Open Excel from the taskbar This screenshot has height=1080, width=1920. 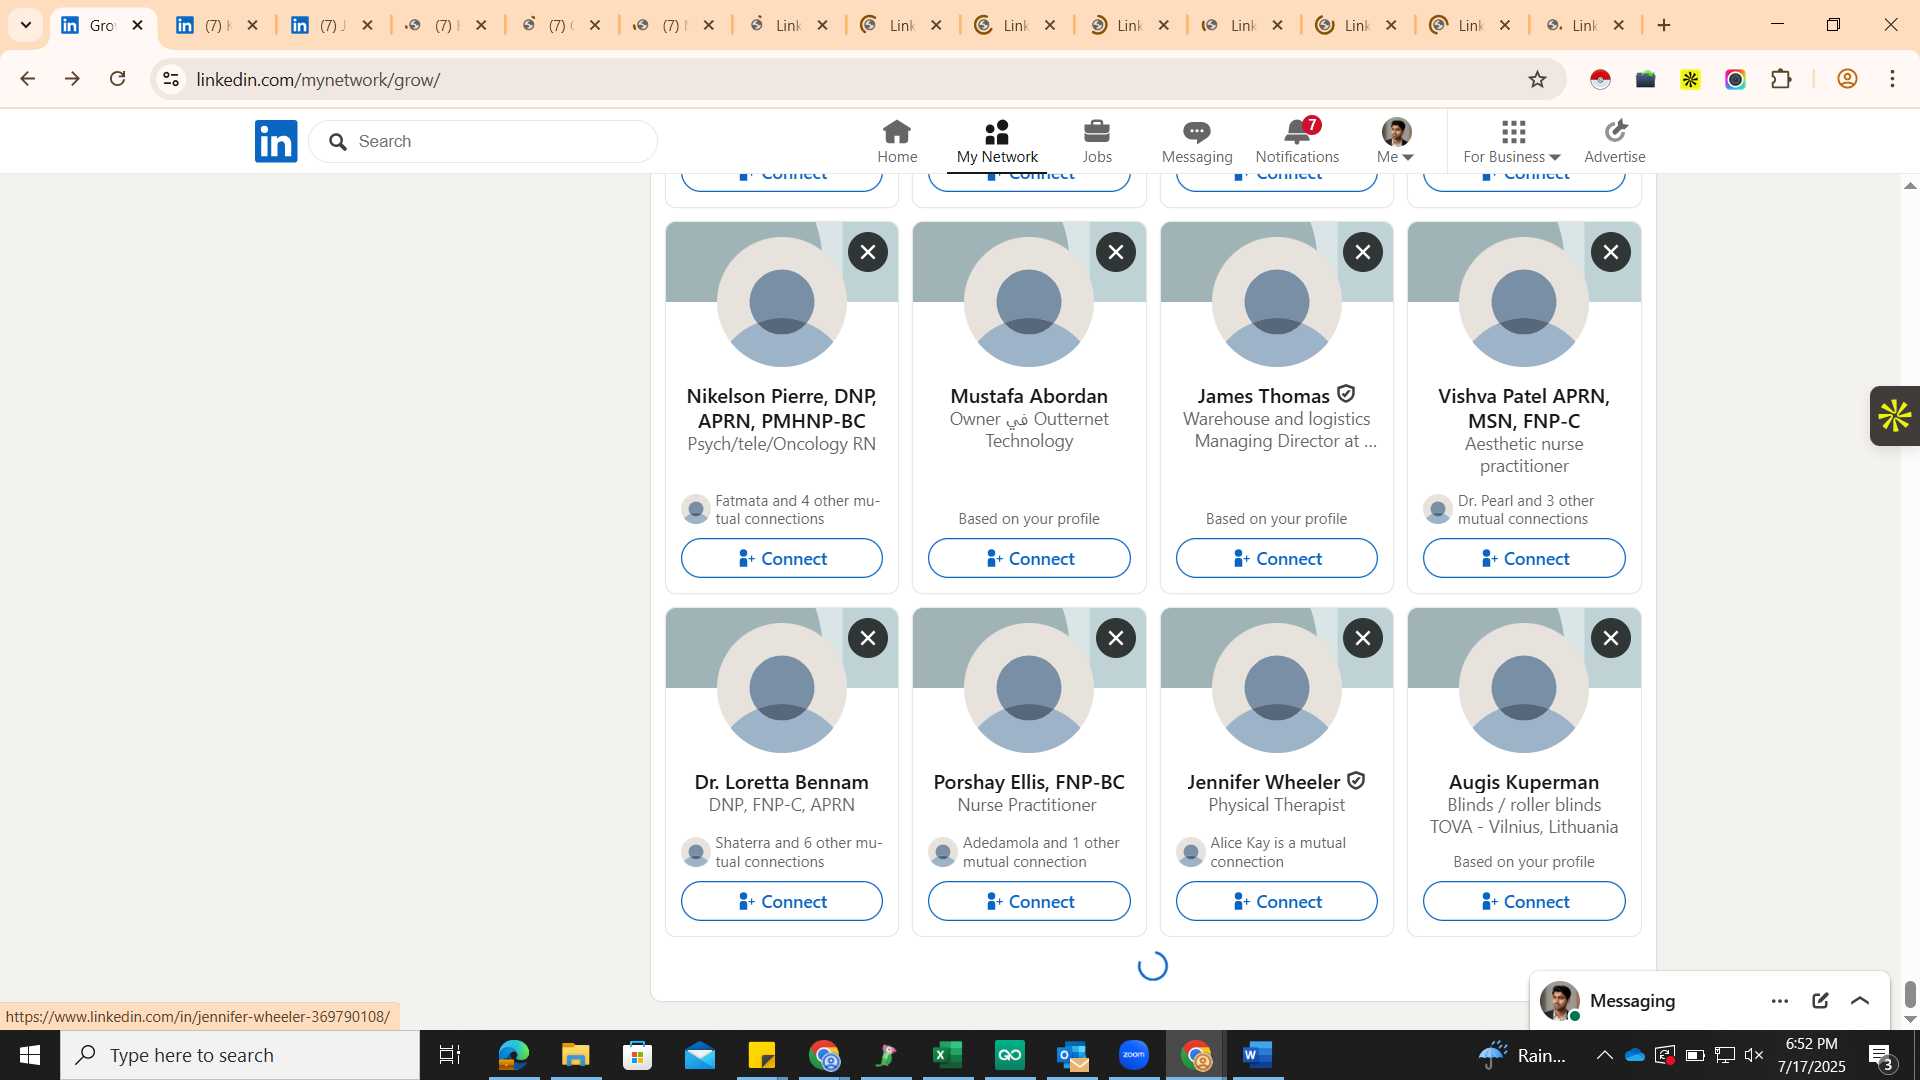(947, 1055)
